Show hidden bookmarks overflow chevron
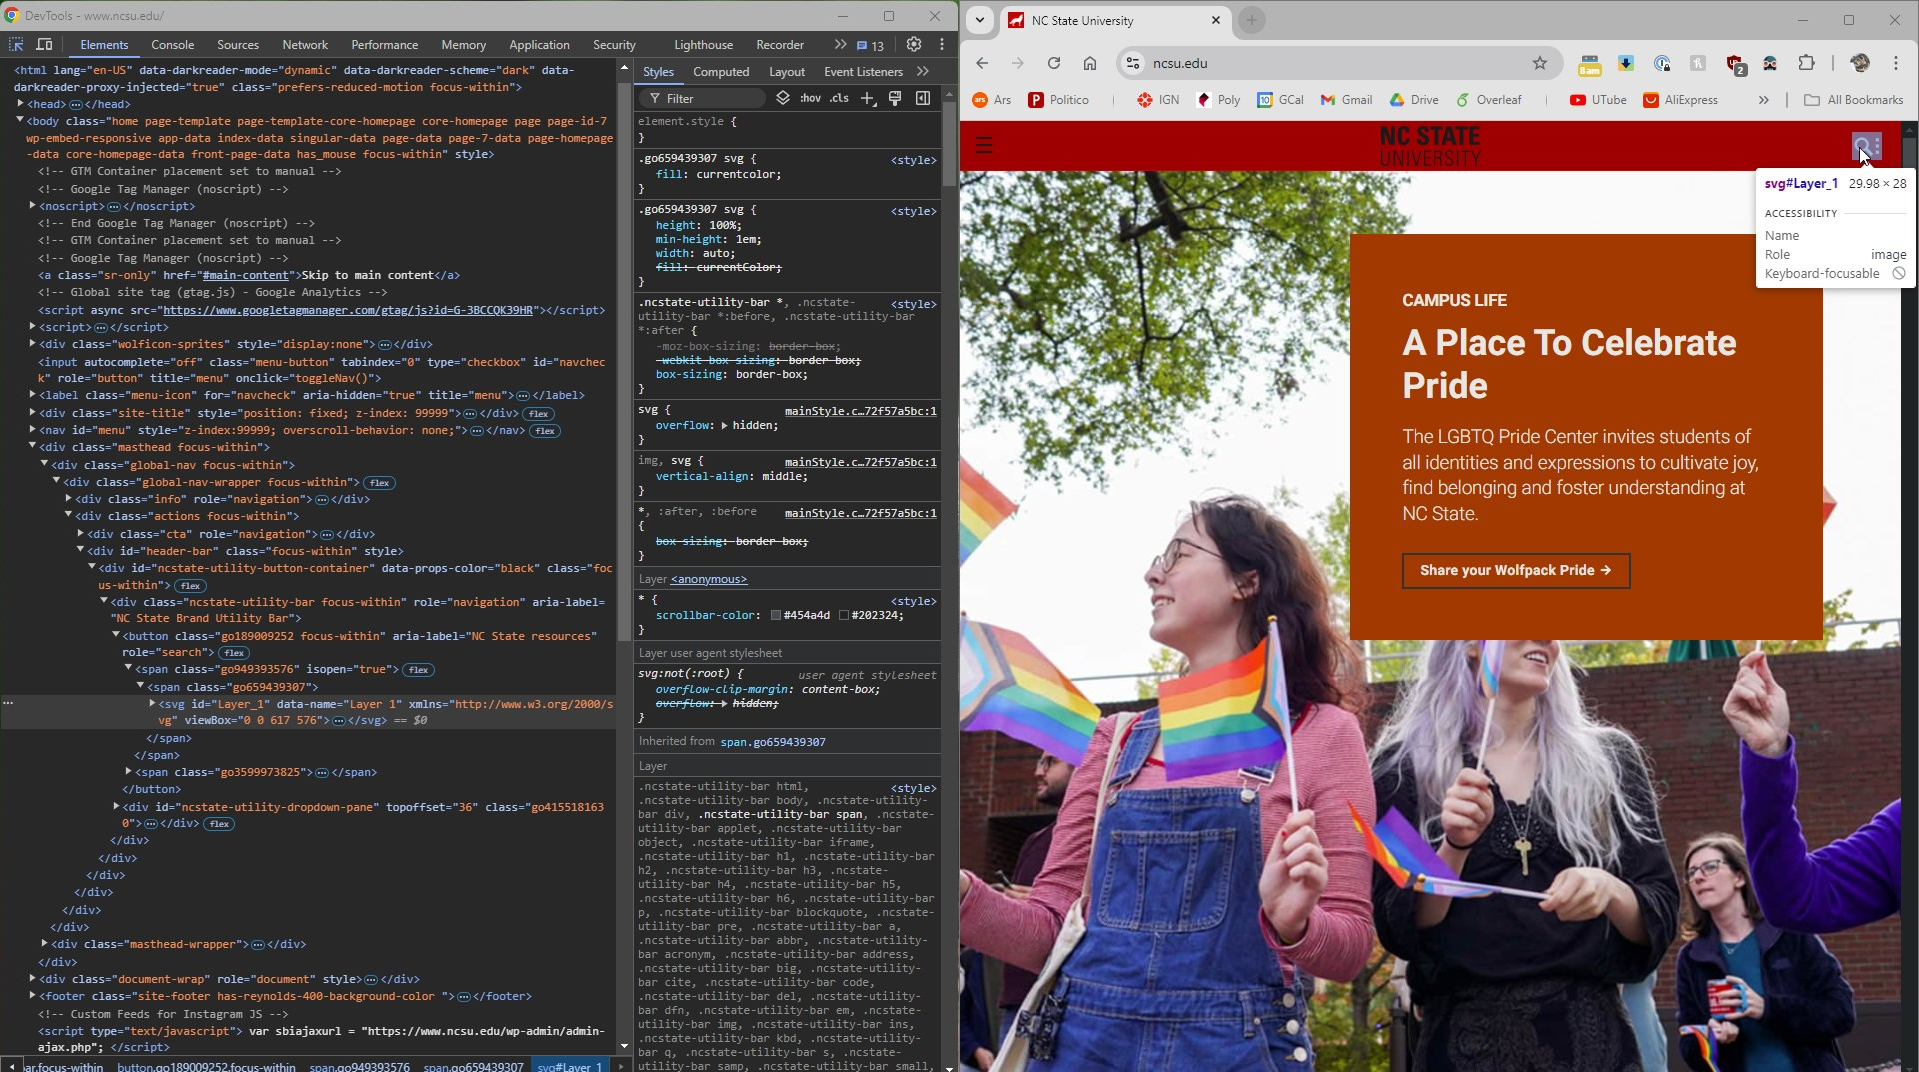 click(1763, 100)
